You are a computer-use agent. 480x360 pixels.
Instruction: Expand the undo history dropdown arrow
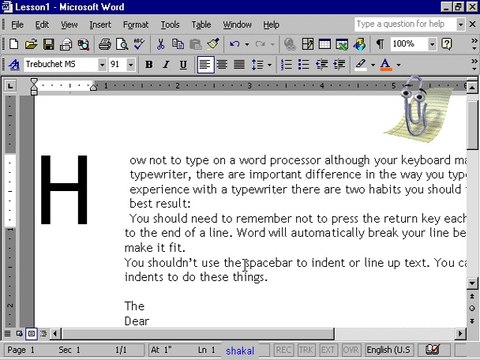pyautogui.click(x=247, y=44)
